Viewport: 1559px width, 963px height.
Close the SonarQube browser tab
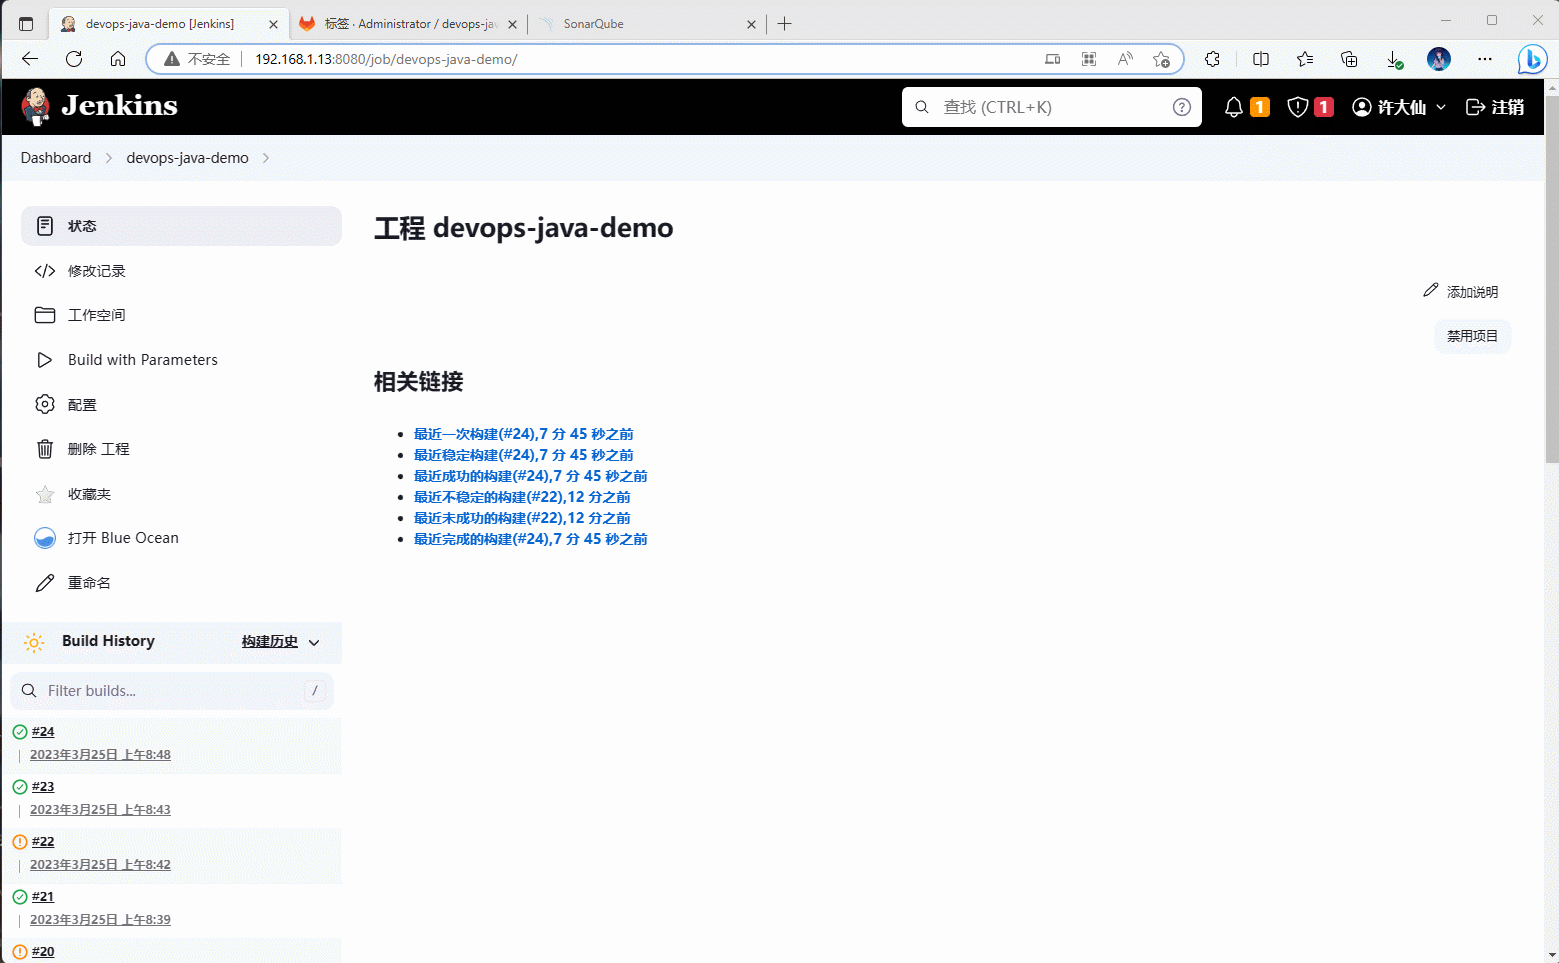pyautogui.click(x=751, y=24)
